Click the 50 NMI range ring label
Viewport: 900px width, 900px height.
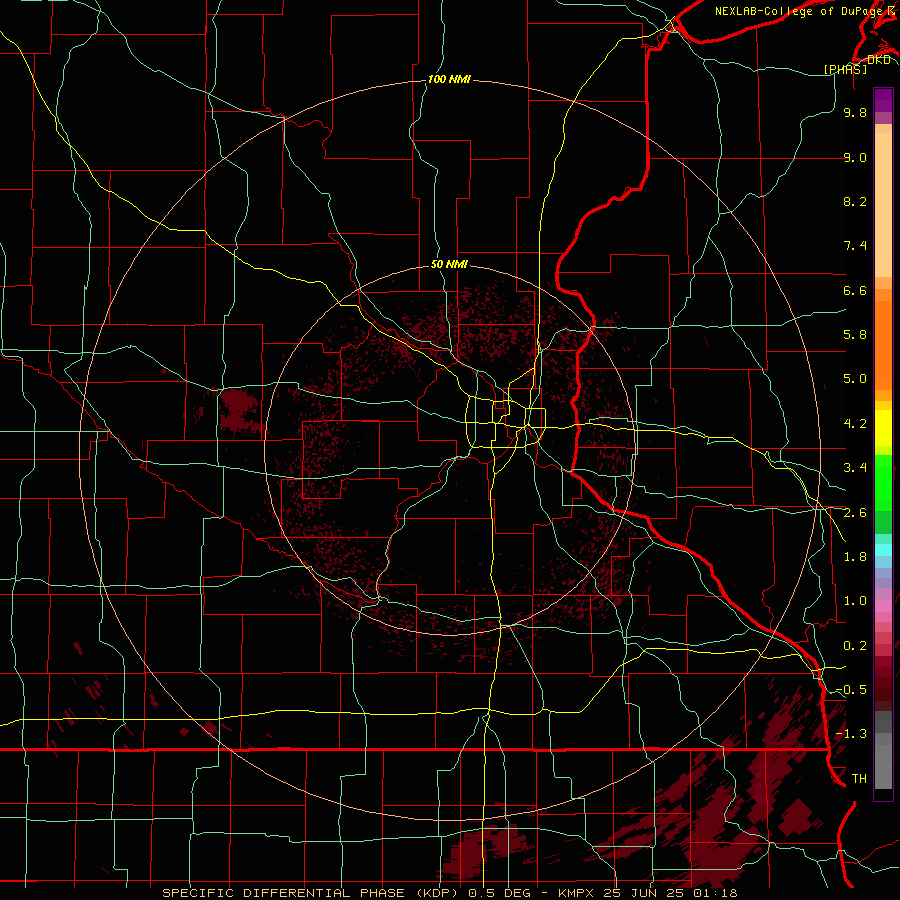click(449, 264)
